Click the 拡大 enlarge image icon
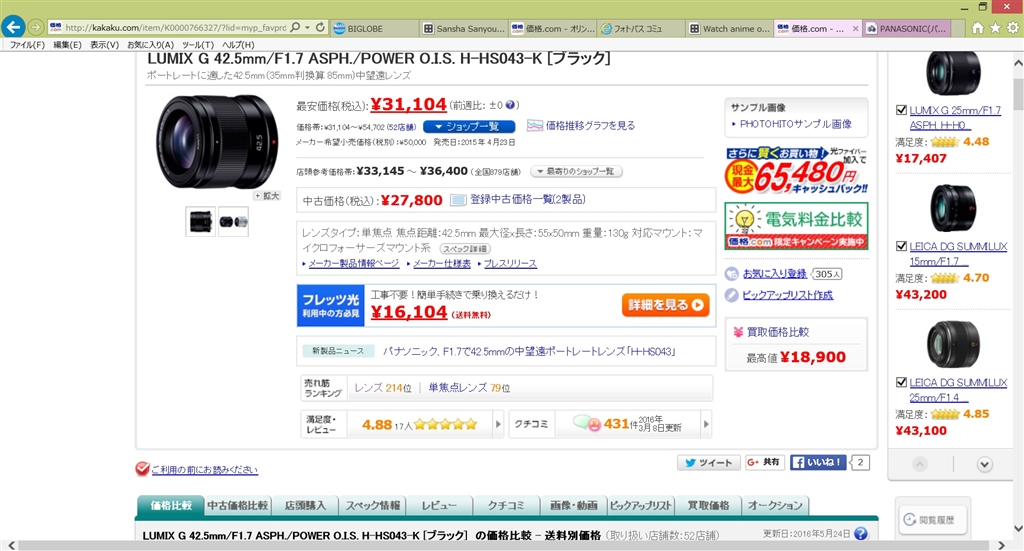Viewport: 1024px width, 551px height. coord(267,196)
